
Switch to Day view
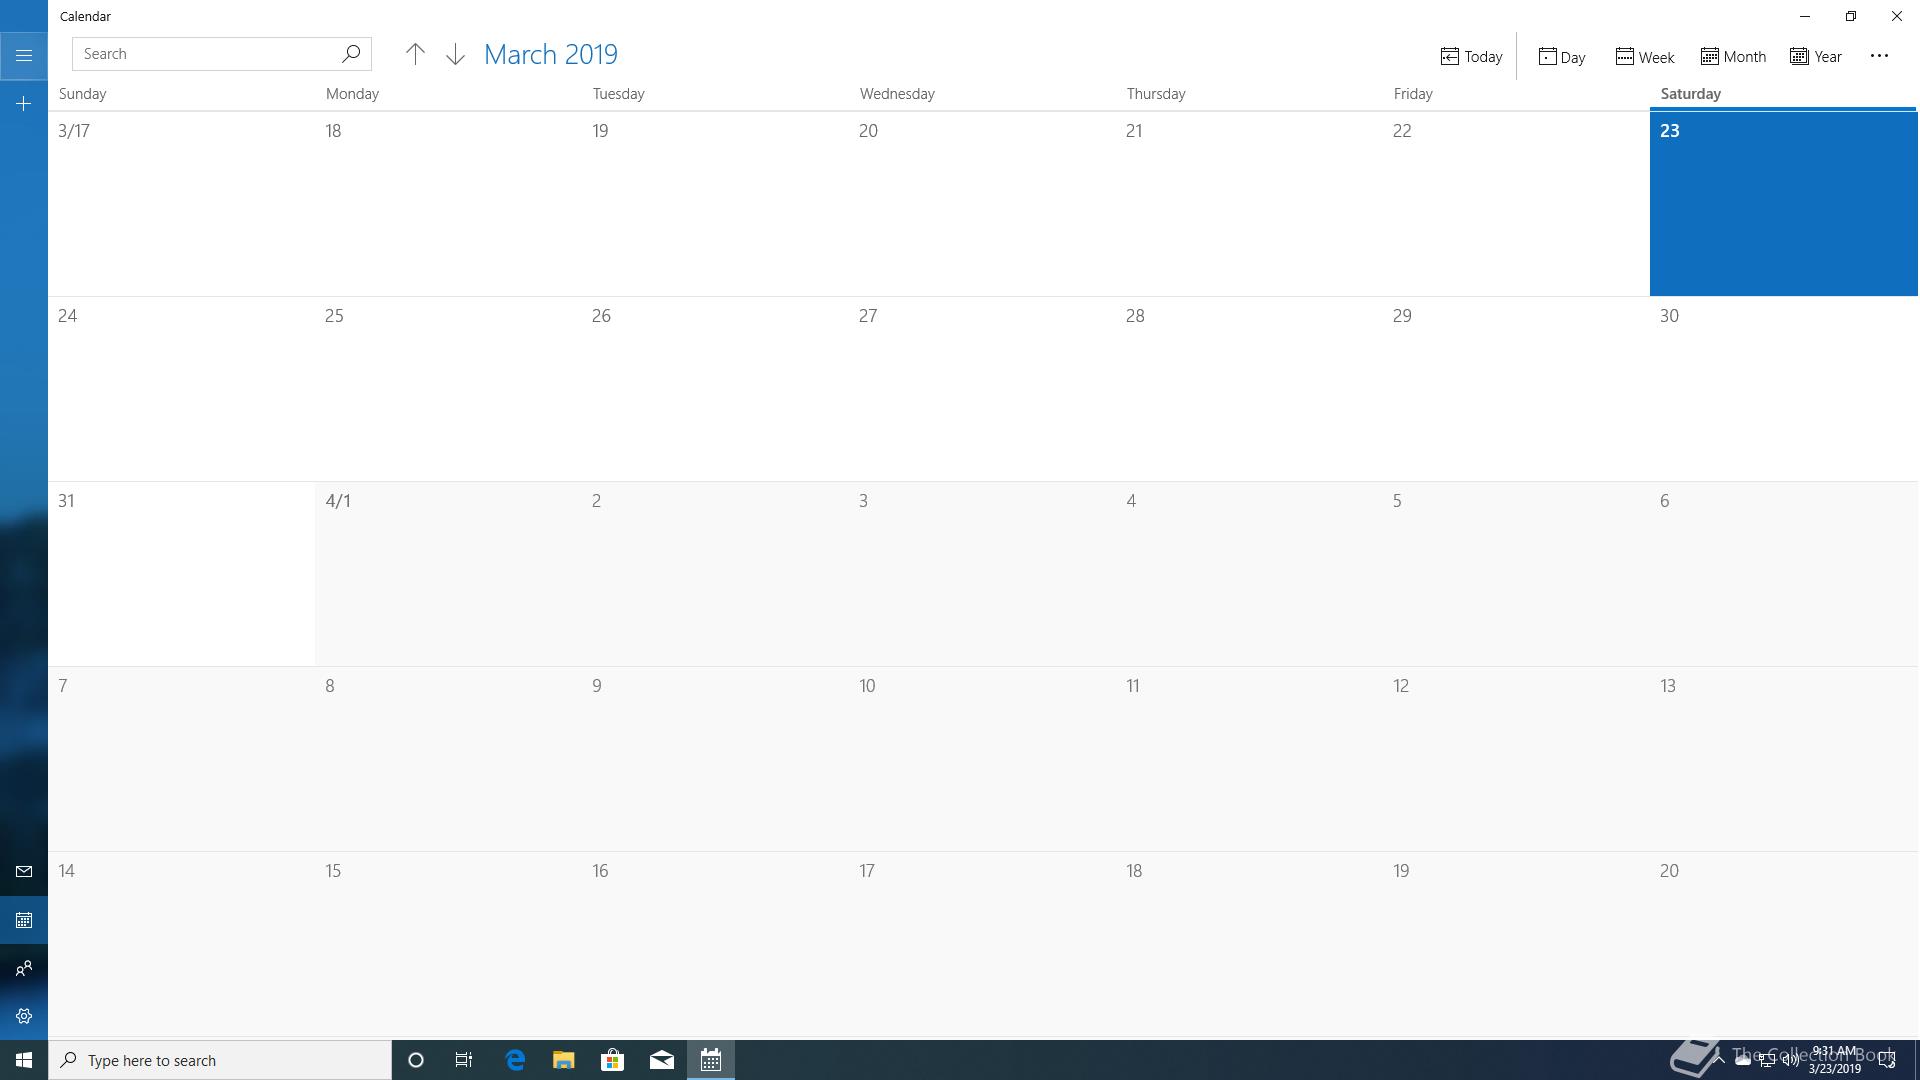coord(1562,56)
